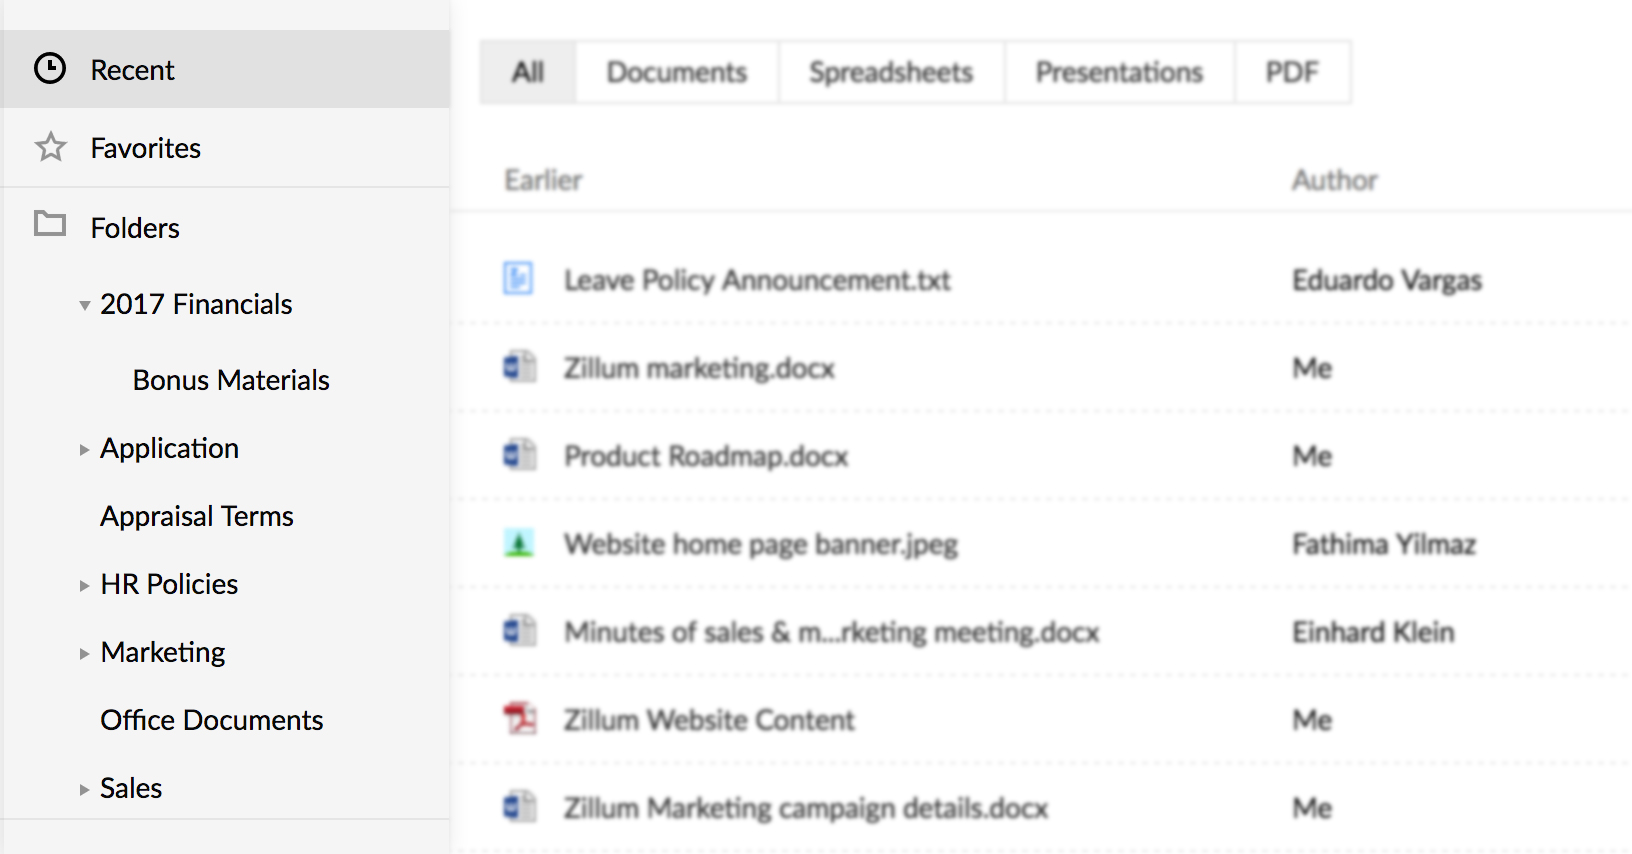Viewport: 1632px width, 854px height.
Task: Switch to the Spreadsheets tab
Action: [890, 72]
